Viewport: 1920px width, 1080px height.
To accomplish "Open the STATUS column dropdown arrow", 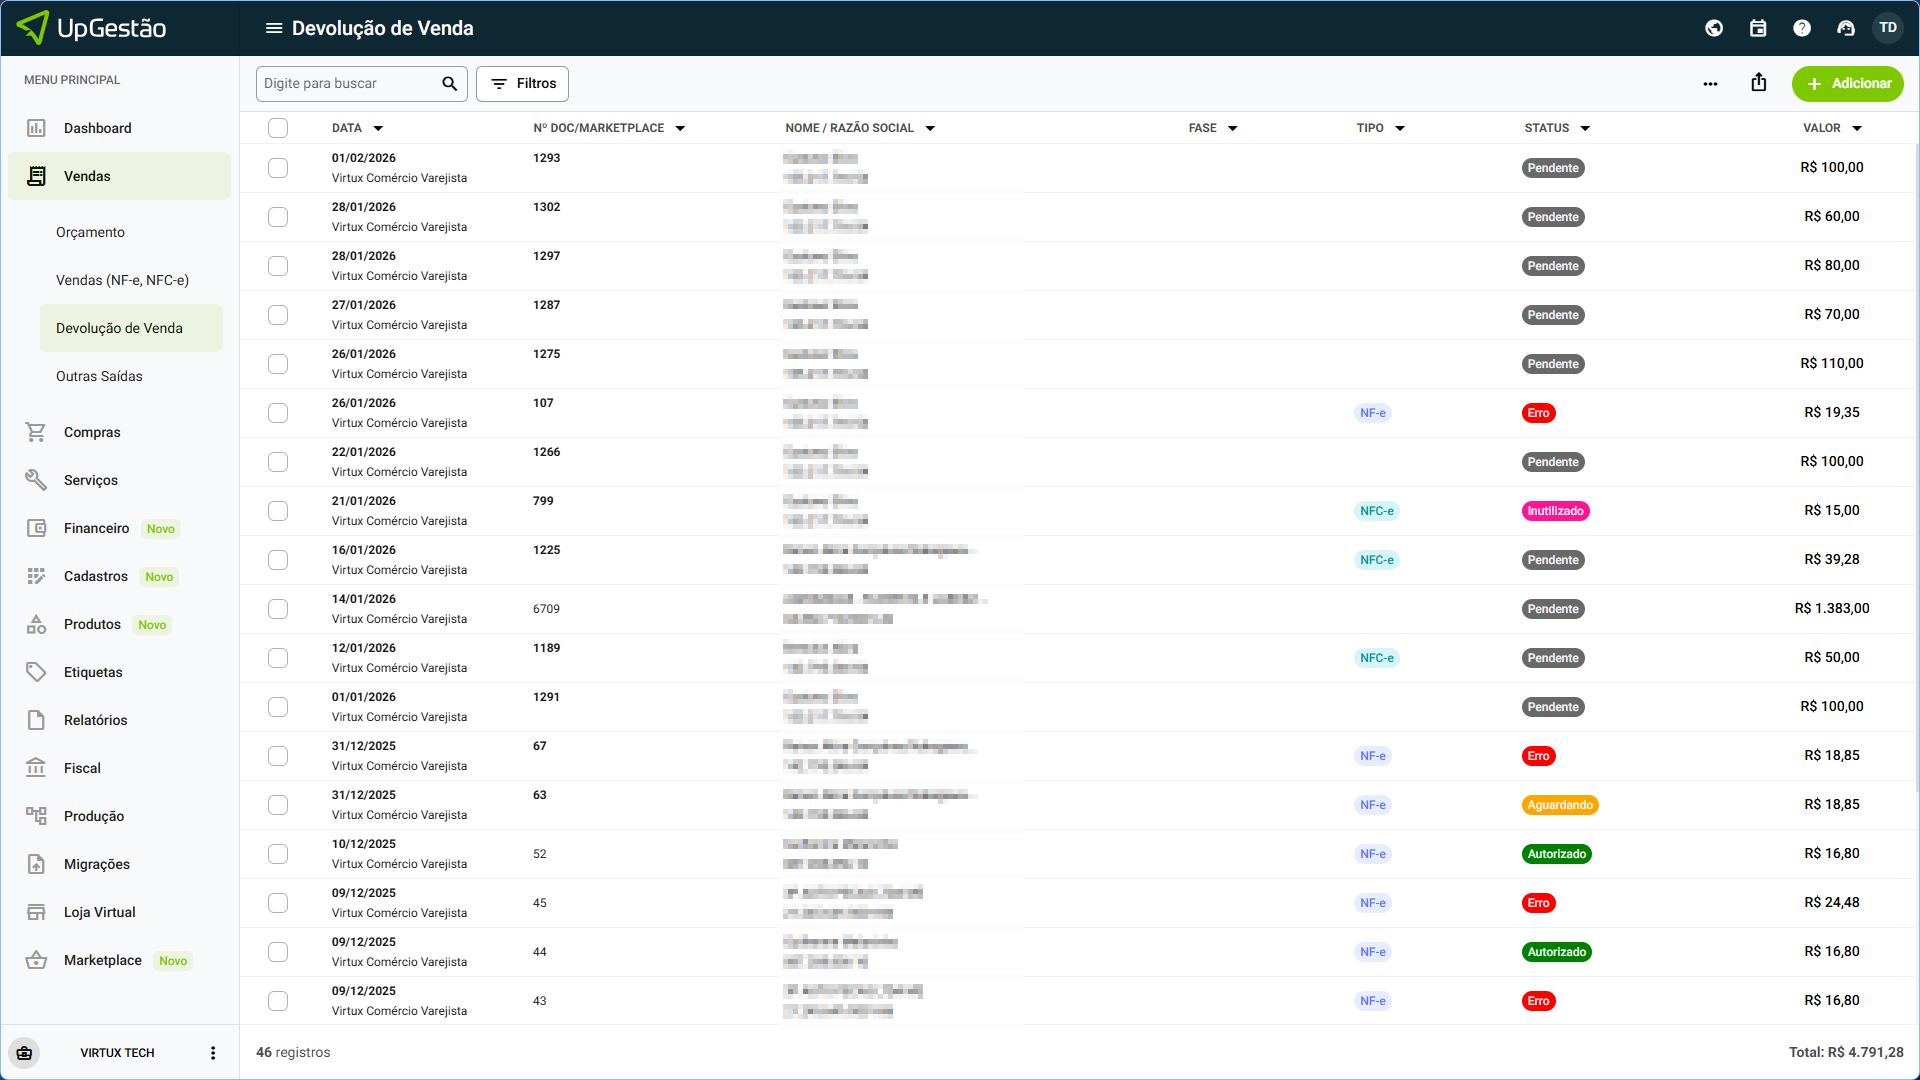I will [x=1585, y=128].
